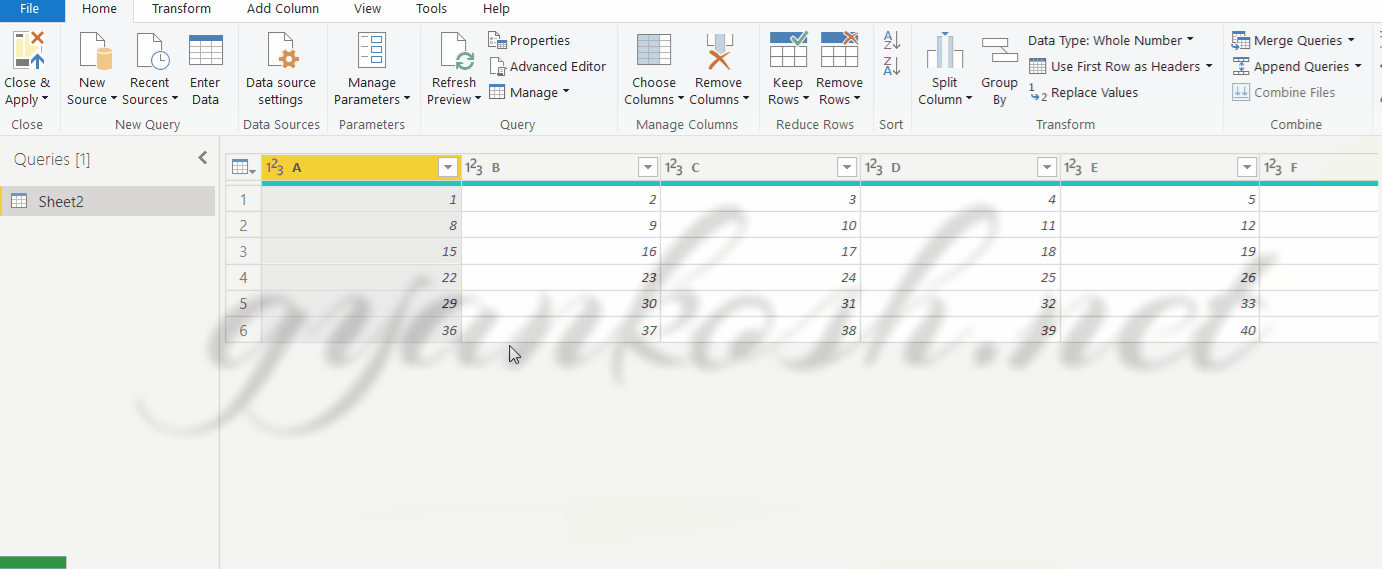
Task: Click column D data type icon
Action: 874,168
